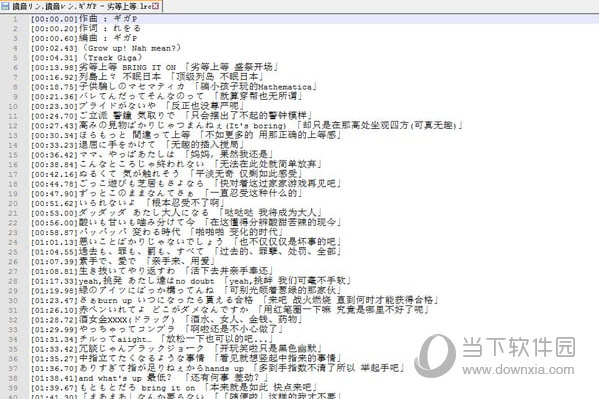
Task: Click the line with timestamp [00:47.90]
Action: (x=167, y=193)
